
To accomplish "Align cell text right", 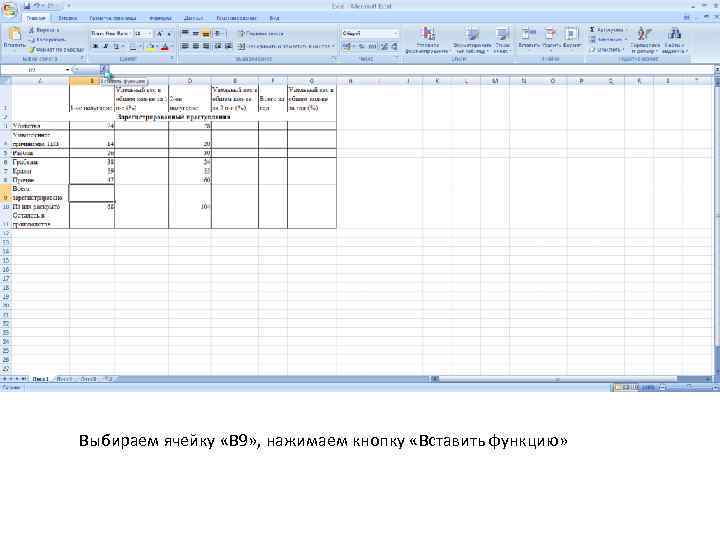I will [206, 46].
